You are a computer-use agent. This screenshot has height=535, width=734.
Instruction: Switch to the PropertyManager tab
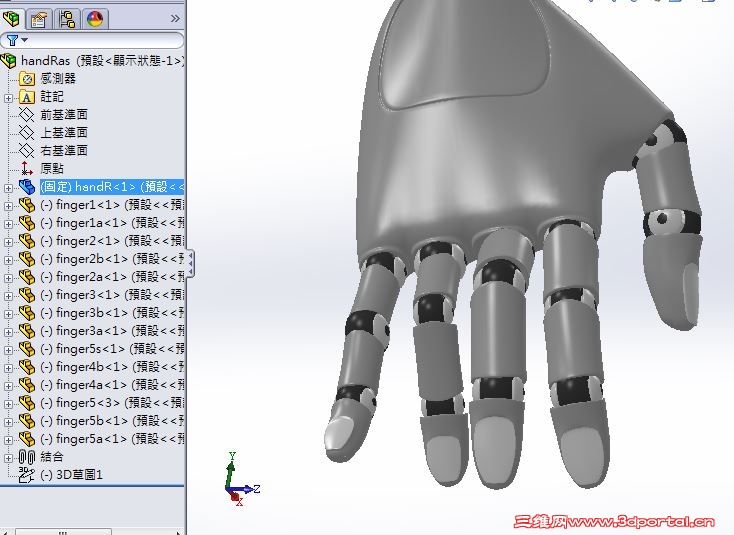[38, 19]
